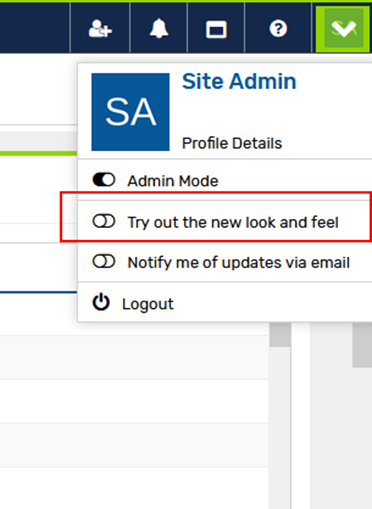Select the Logout text entry

[x=148, y=304]
